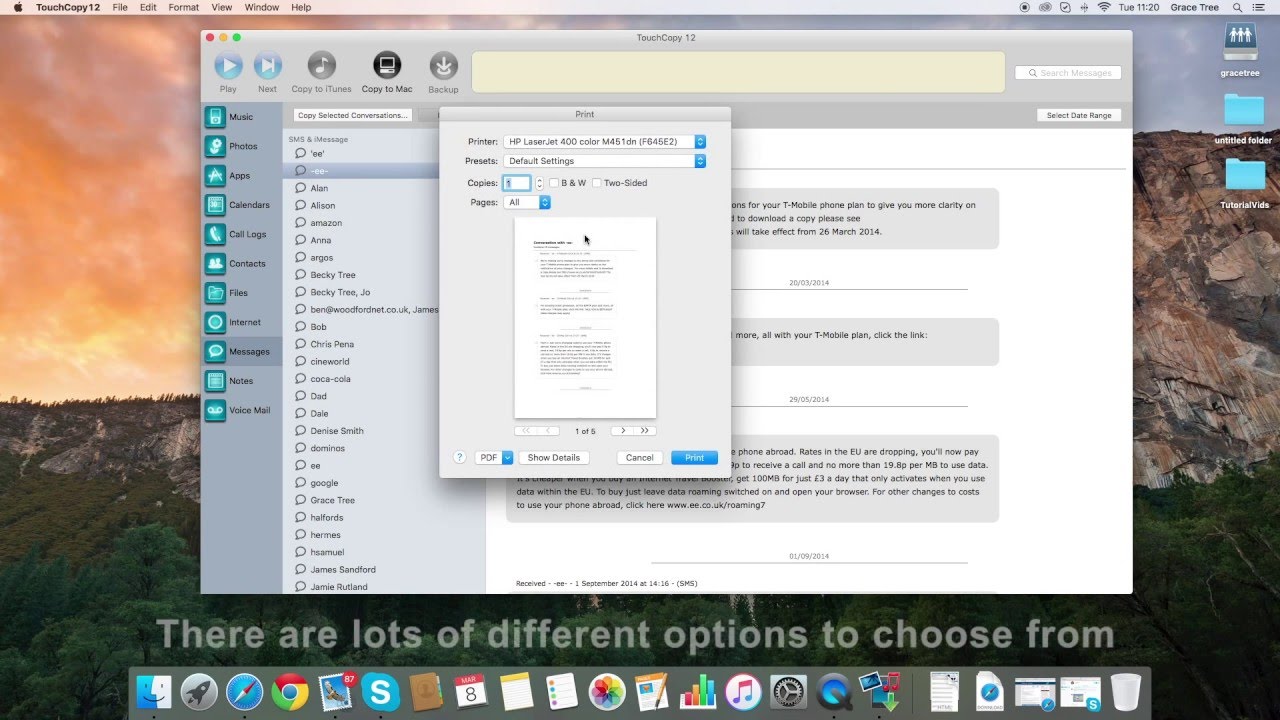Click the Next track toolbar icon
The height and width of the screenshot is (720, 1280).
click(267, 66)
